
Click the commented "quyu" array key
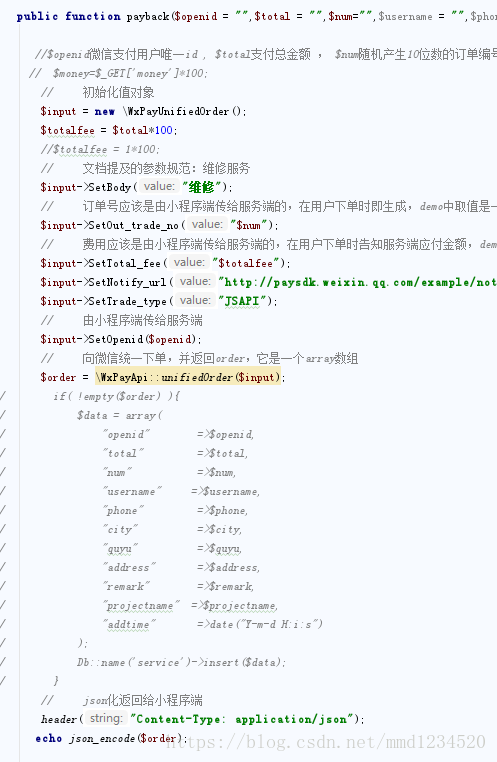pos(120,549)
